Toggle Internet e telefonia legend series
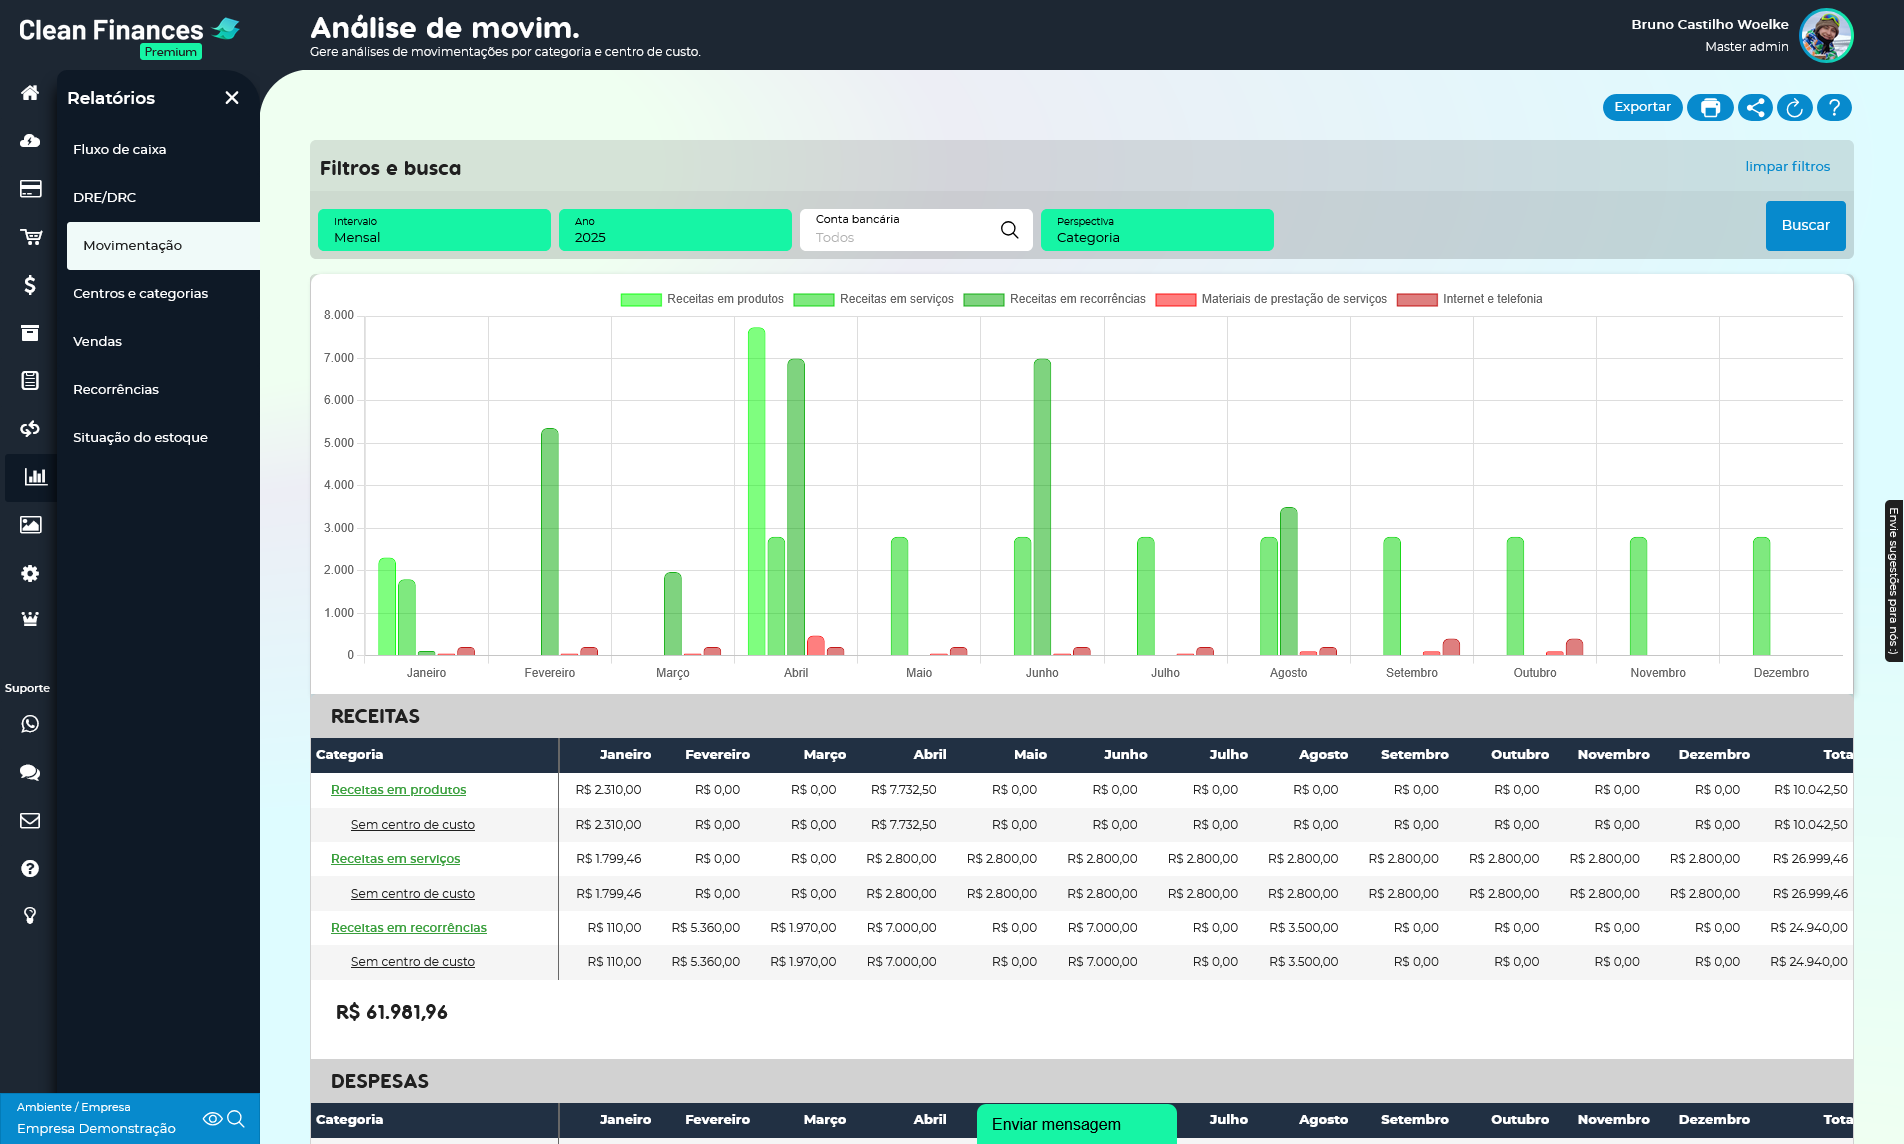The height and width of the screenshot is (1144, 1904). pos(1469,299)
